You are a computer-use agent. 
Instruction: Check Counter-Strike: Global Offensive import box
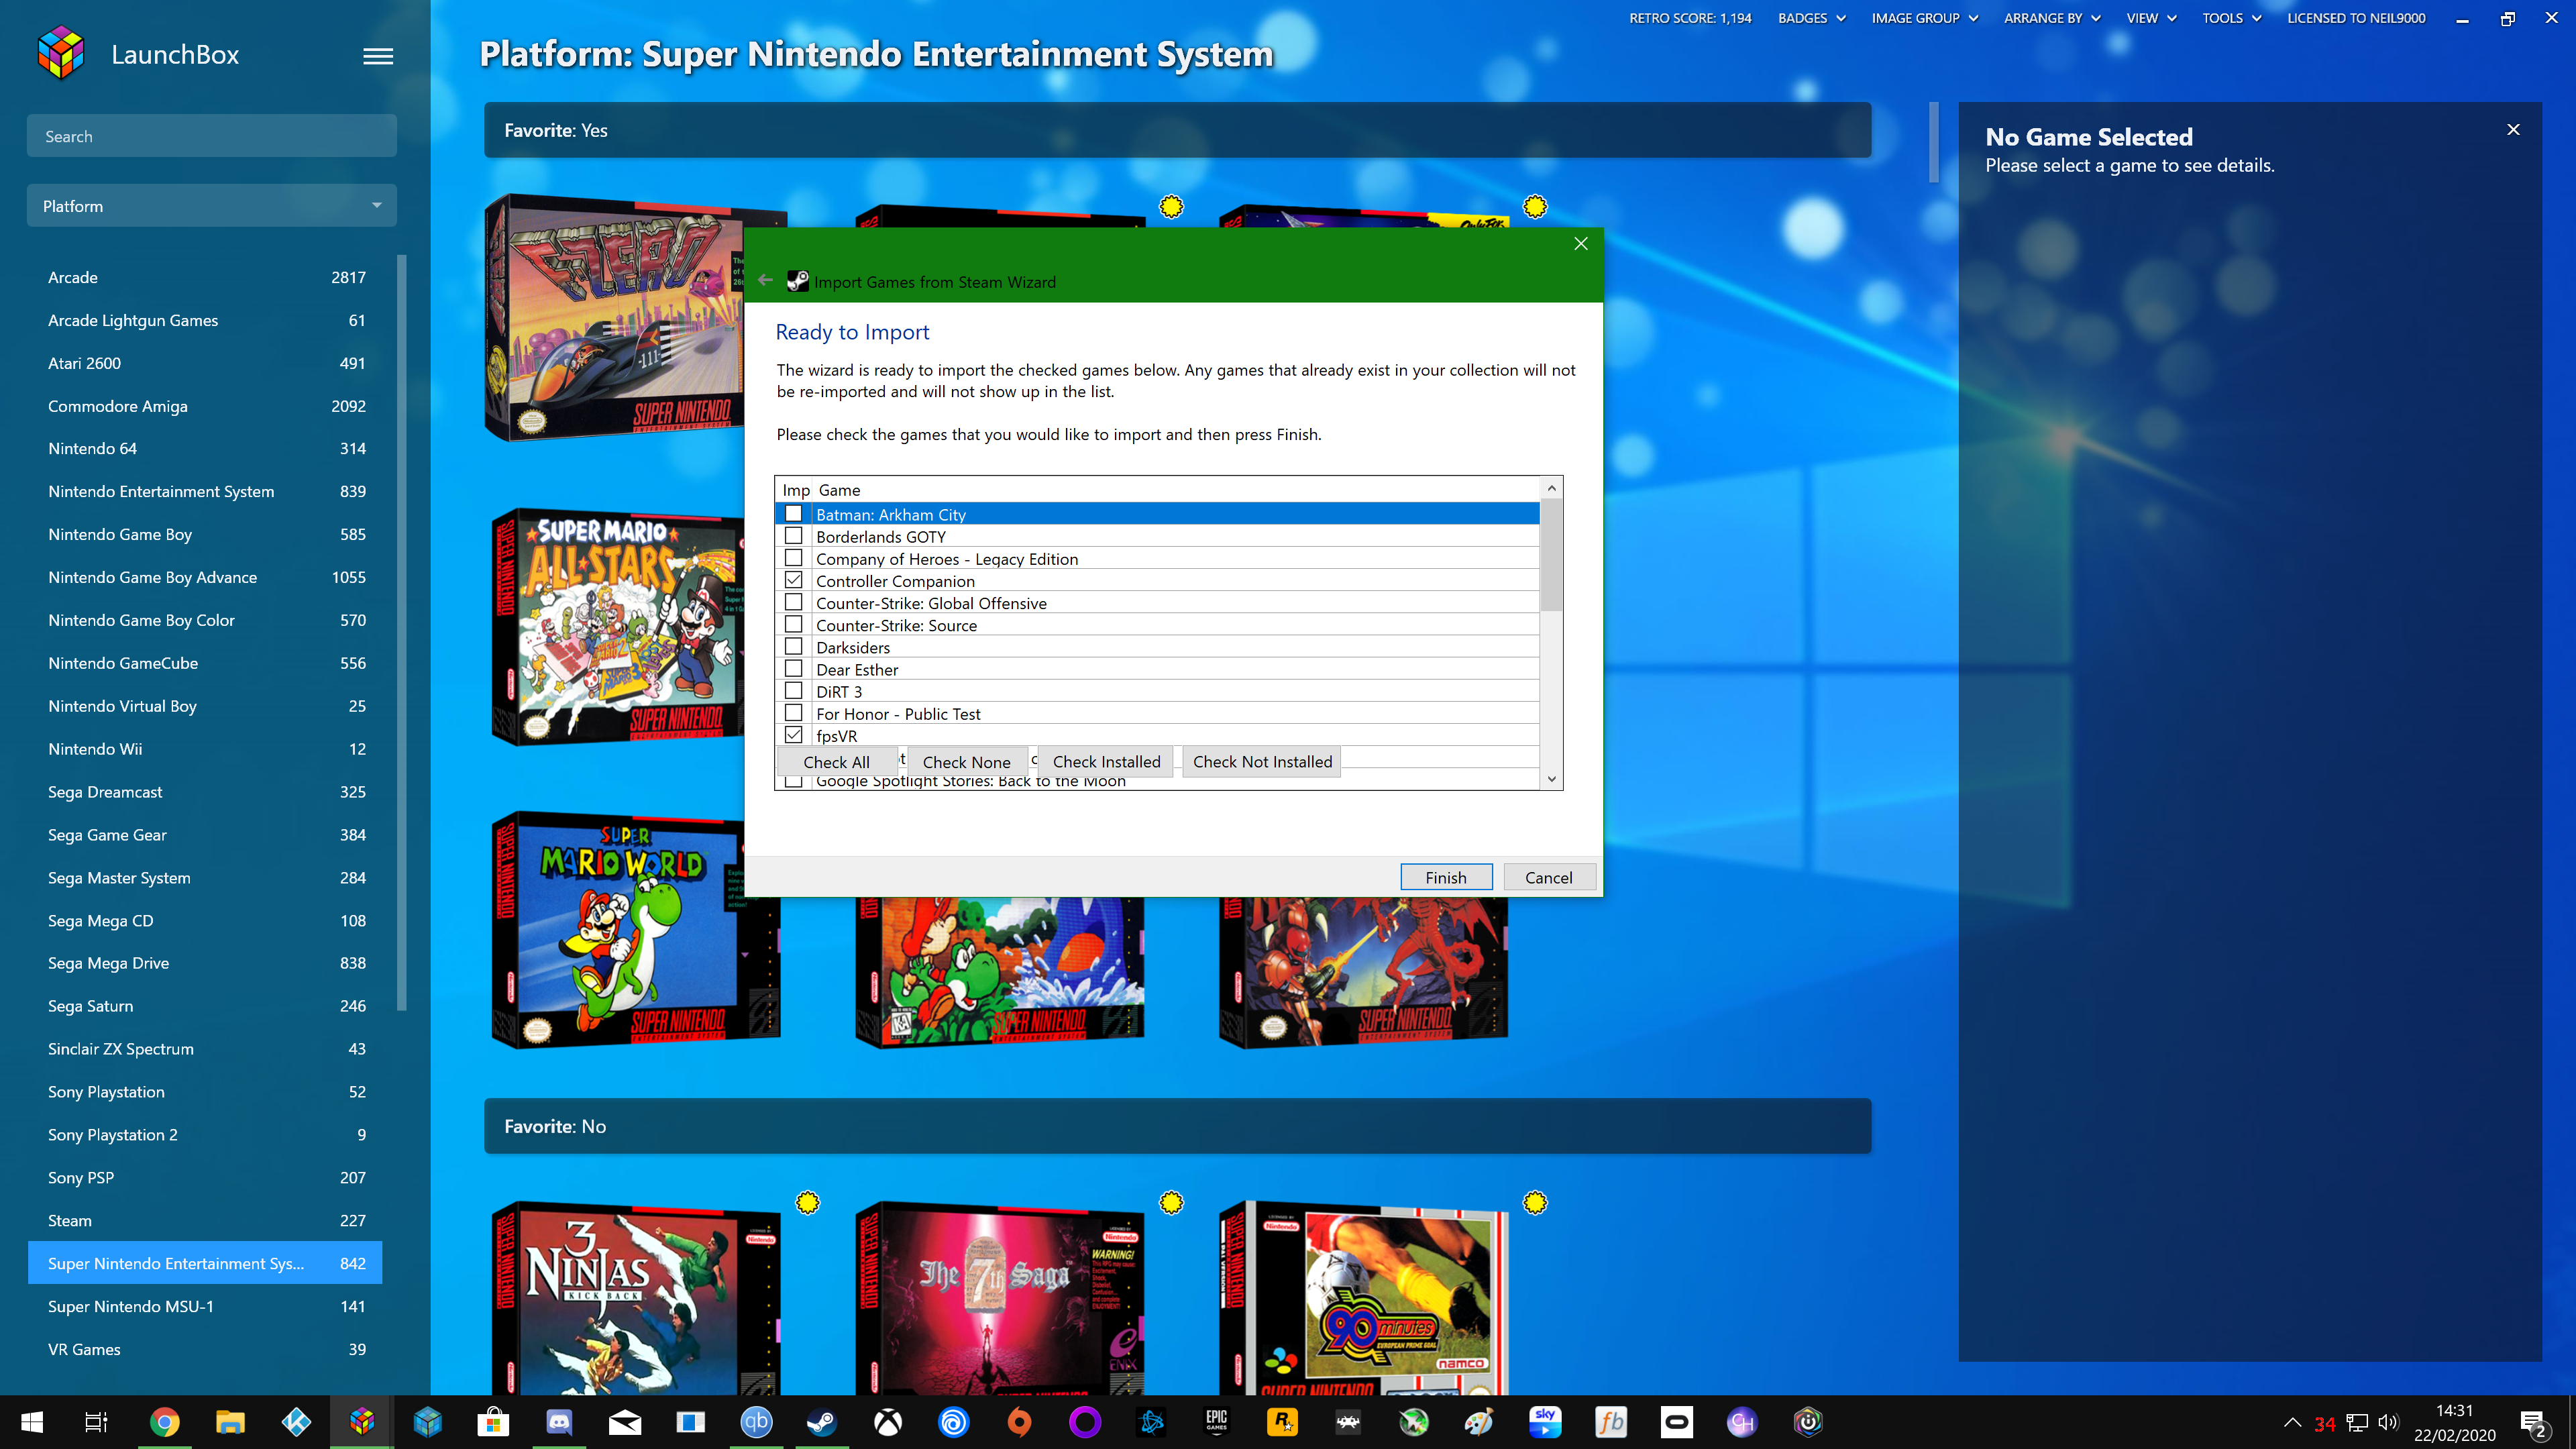click(794, 602)
